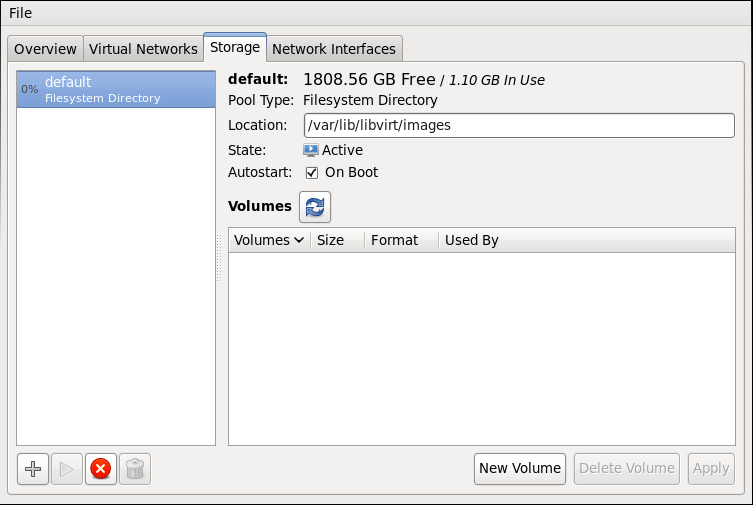This screenshot has width=753, height=505.
Task: Select the Storage tab
Action: coord(235,47)
